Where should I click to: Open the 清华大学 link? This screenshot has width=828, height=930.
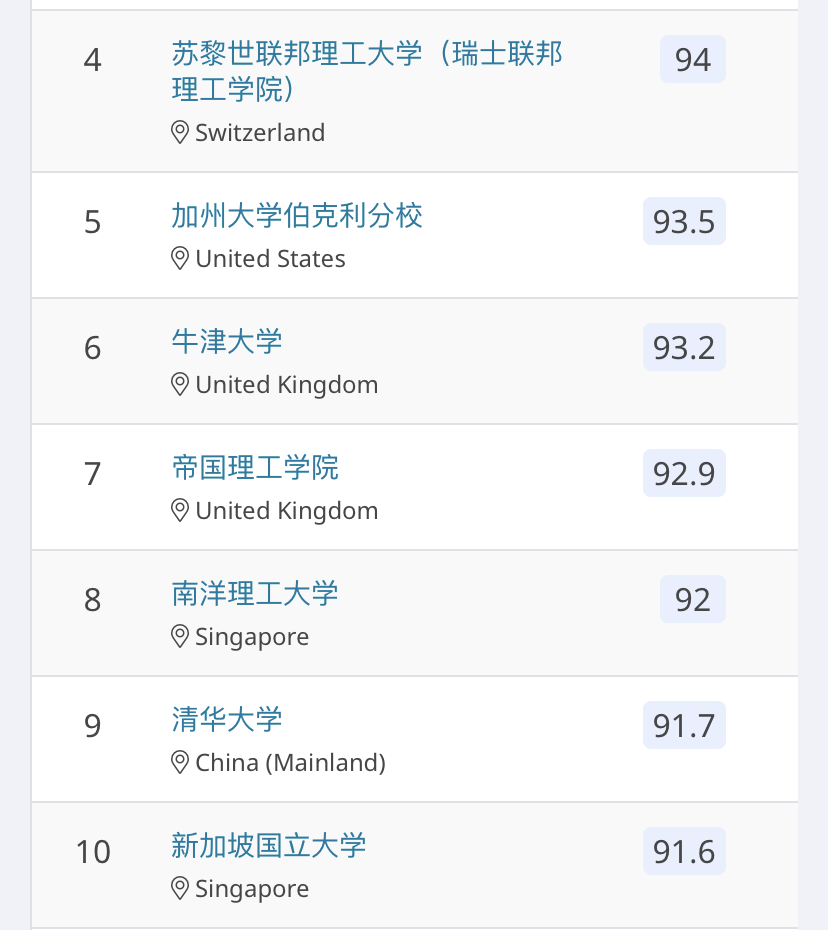[x=227, y=719]
